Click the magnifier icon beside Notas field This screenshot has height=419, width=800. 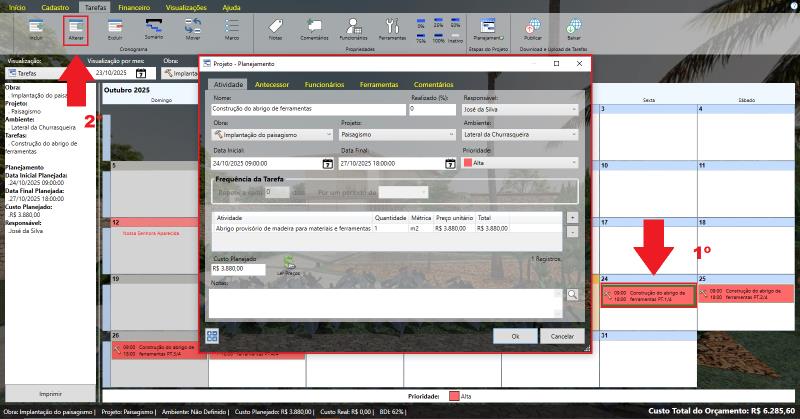[572, 294]
